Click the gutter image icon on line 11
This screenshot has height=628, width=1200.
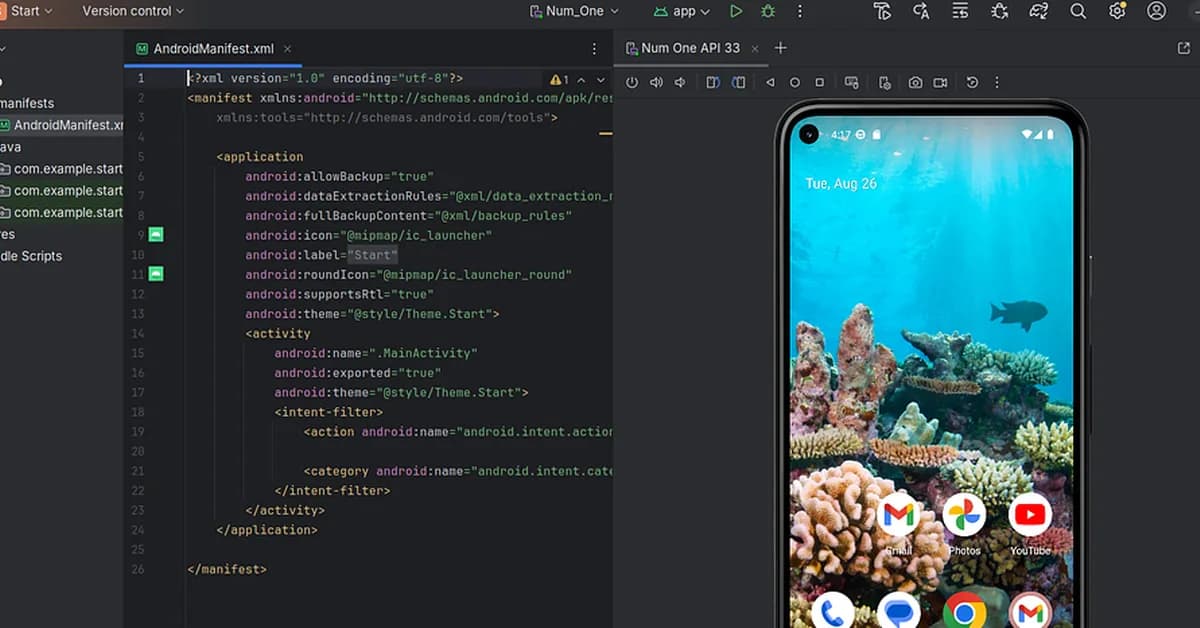tap(156, 273)
